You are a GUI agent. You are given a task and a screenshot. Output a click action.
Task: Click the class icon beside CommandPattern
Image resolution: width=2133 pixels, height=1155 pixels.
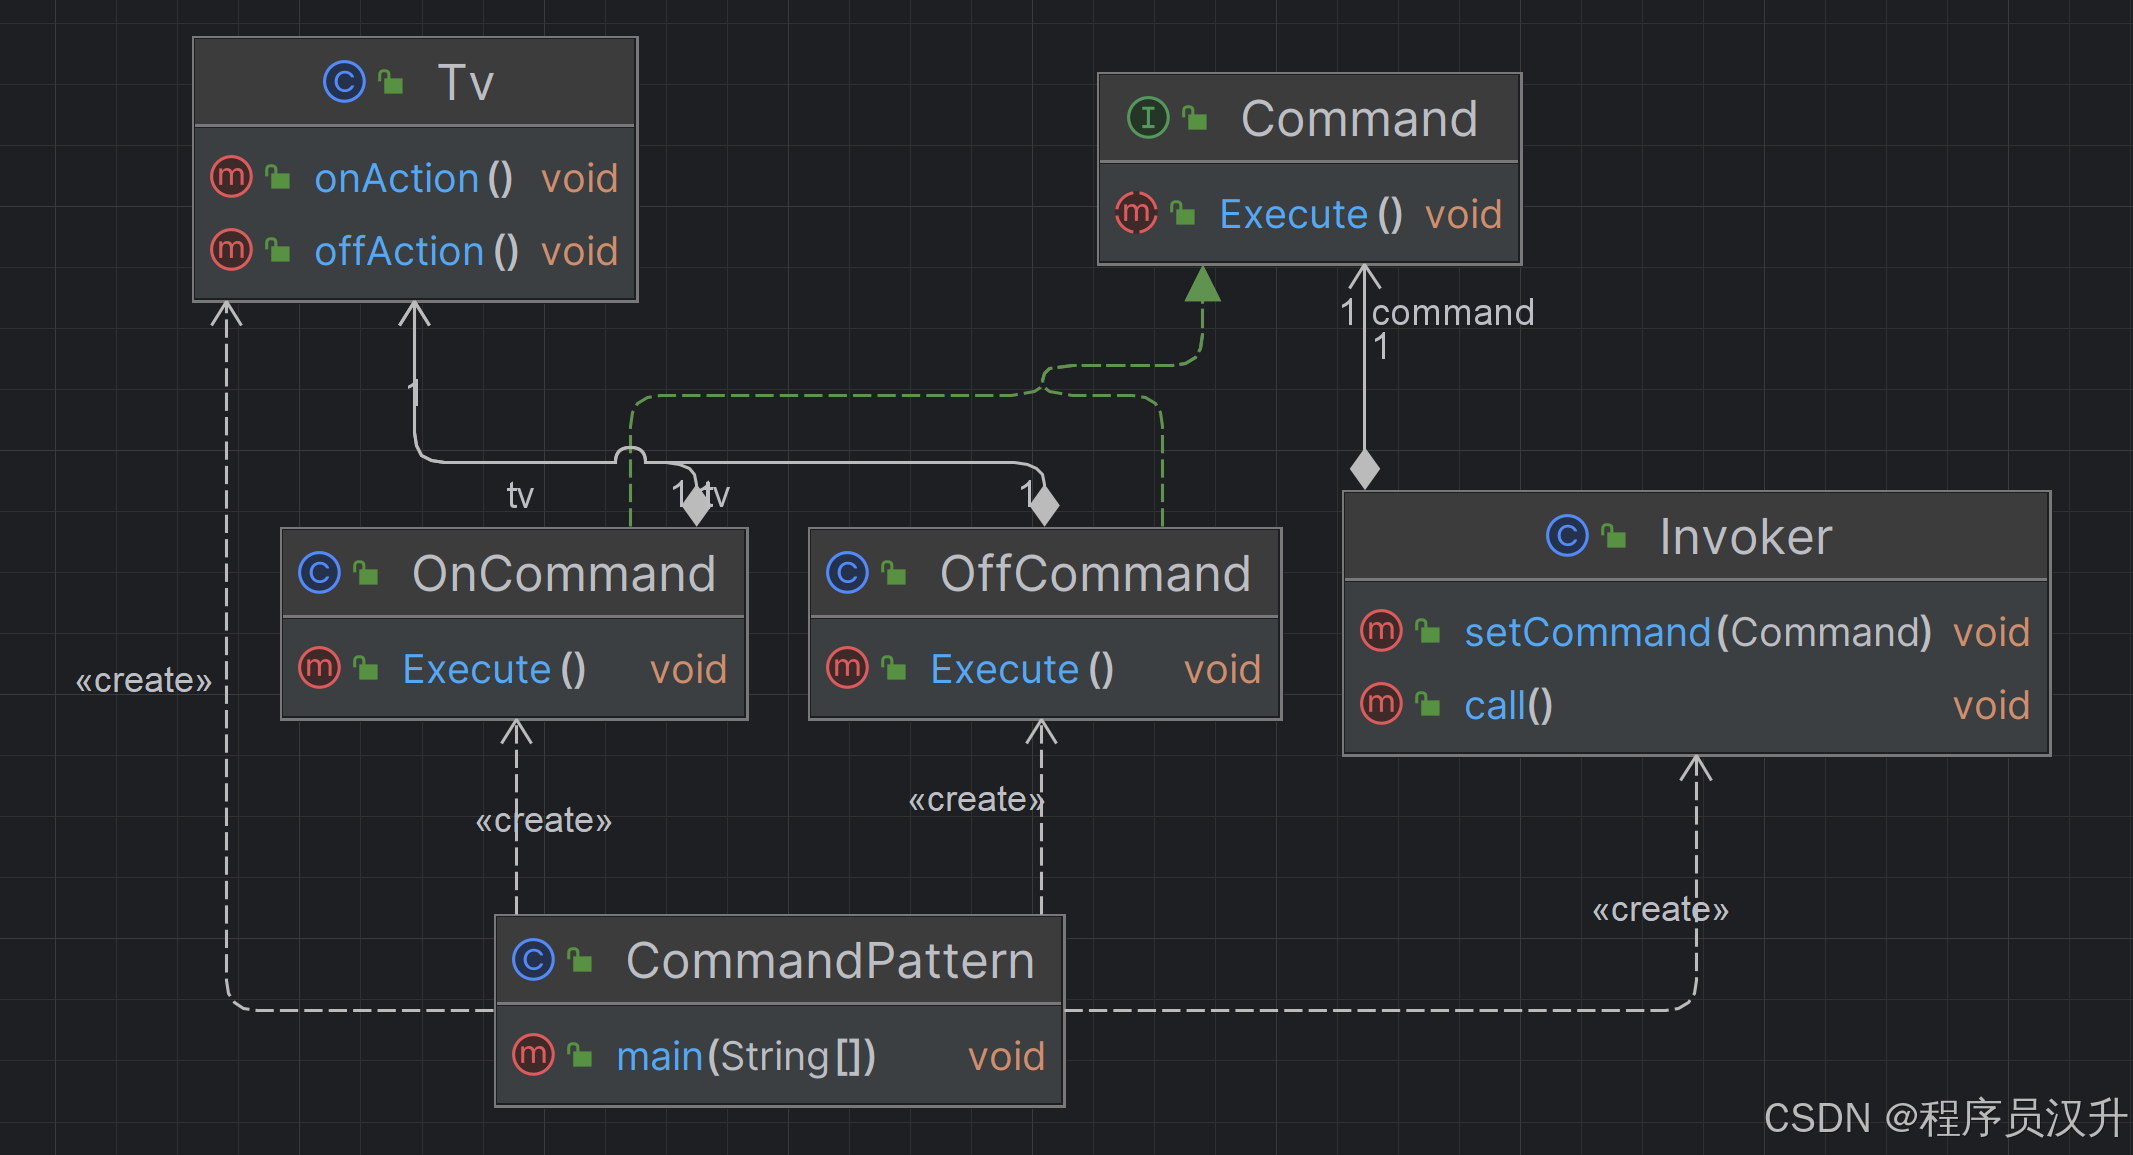533,960
